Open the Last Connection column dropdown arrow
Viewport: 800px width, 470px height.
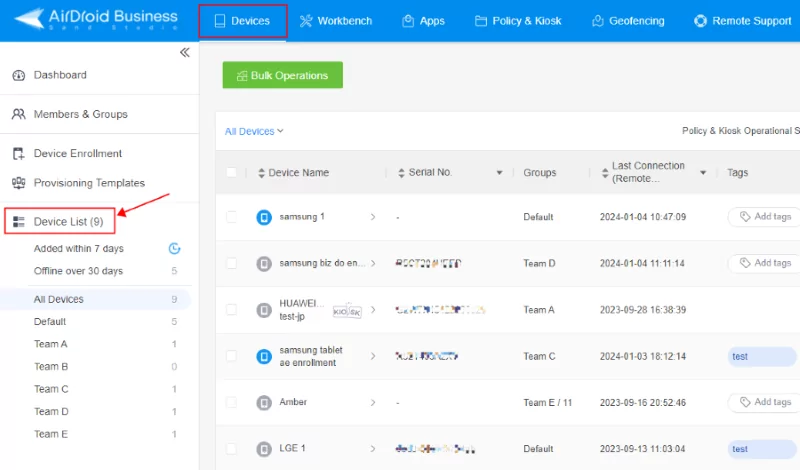point(703,173)
